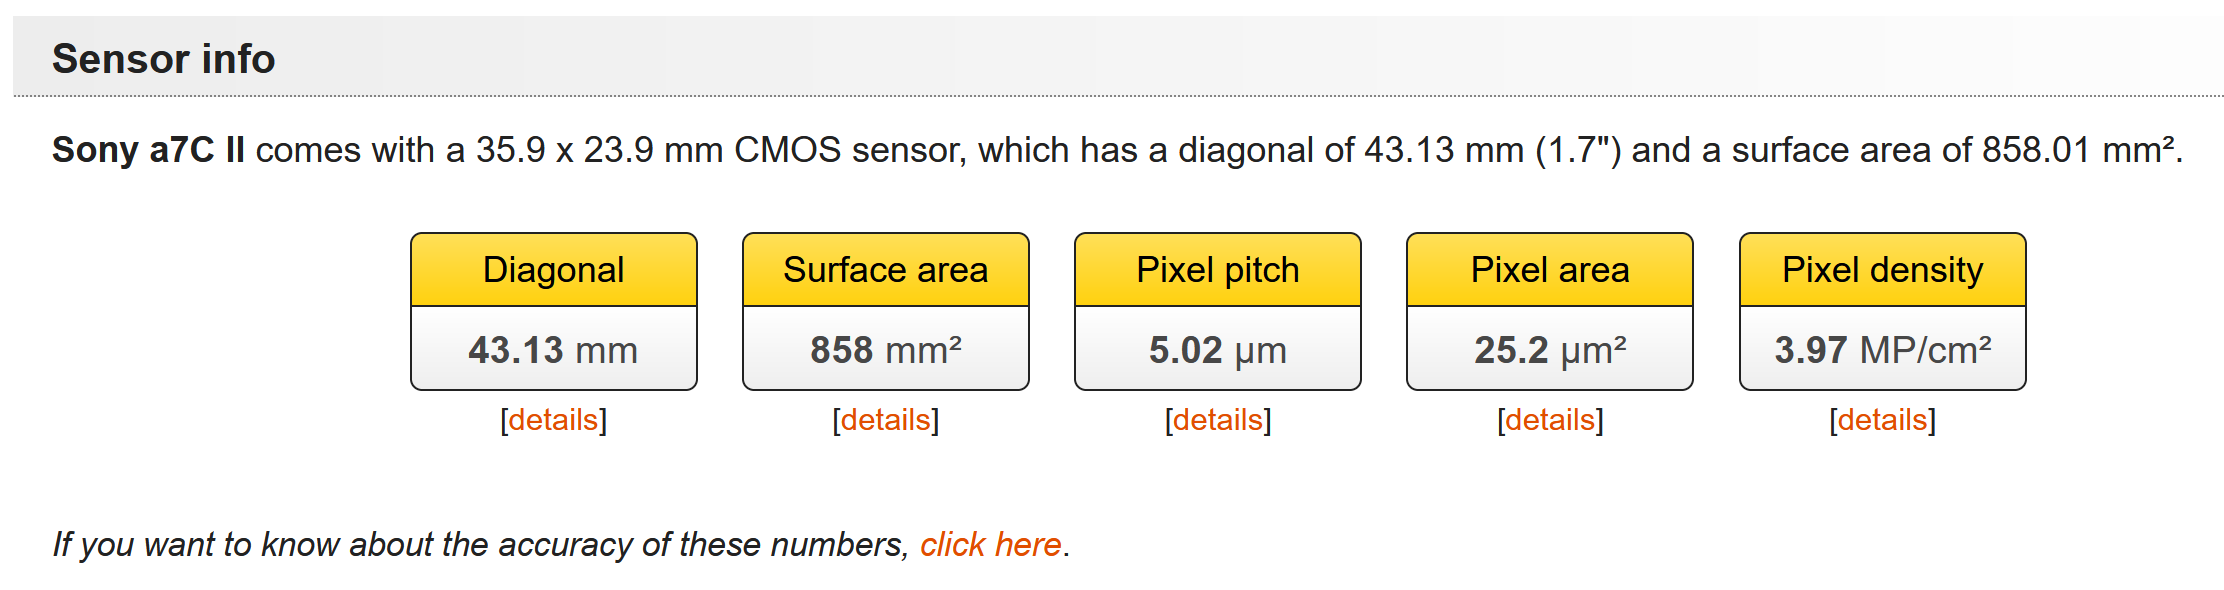This screenshot has width=2224, height=590.
Task: Select the 25.2 µm² pixel area value
Action: point(1549,350)
